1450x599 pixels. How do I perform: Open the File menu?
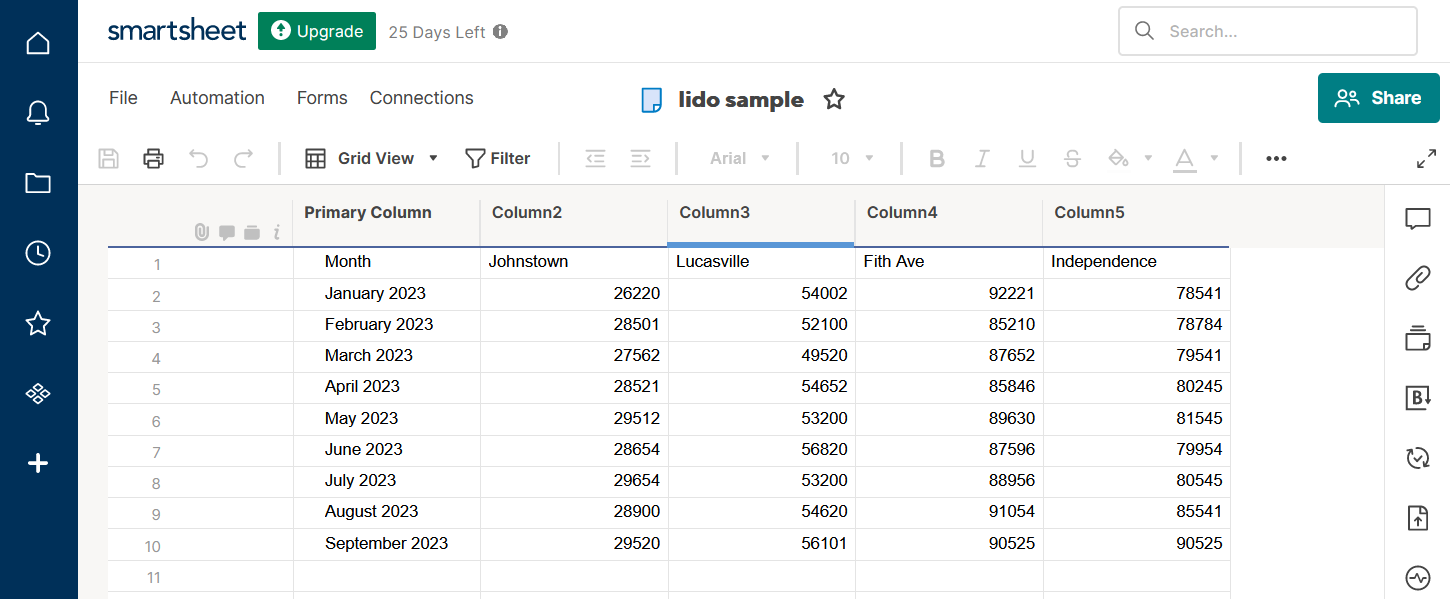[x=123, y=97]
